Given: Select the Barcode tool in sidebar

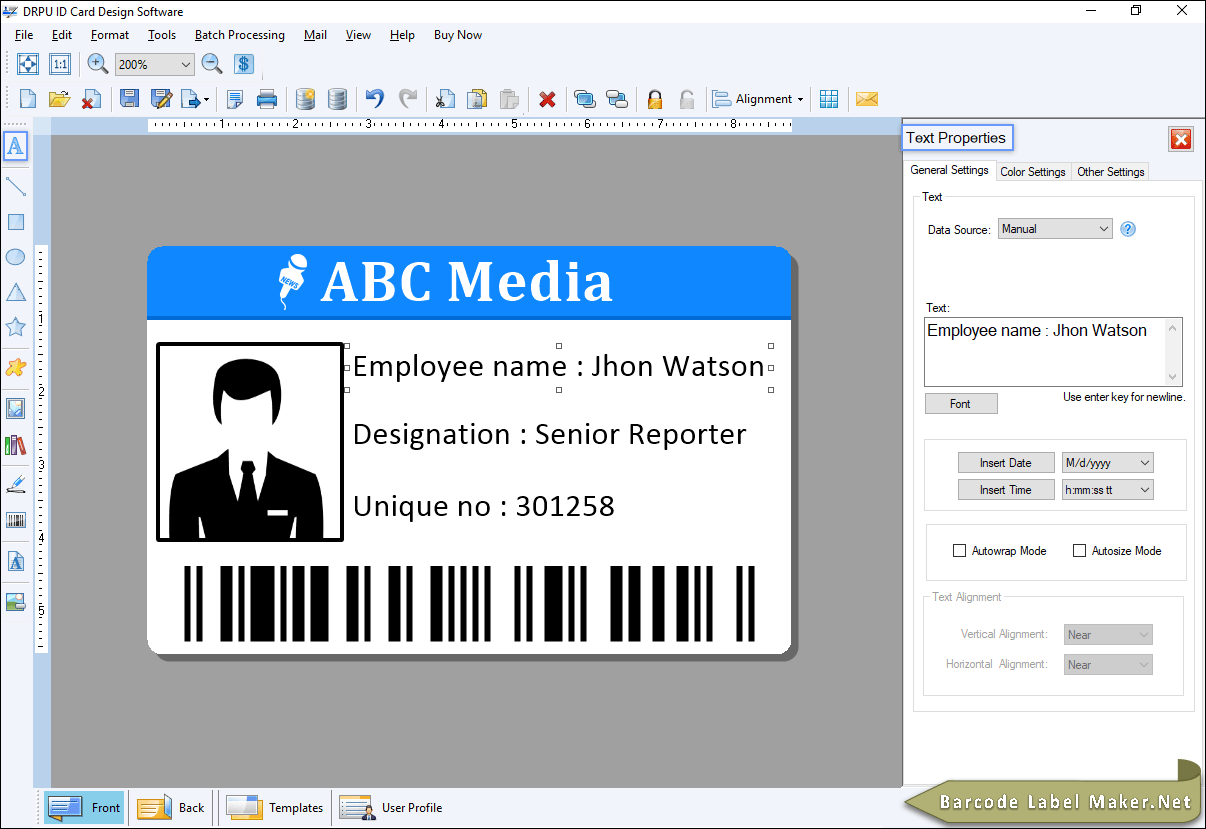Looking at the screenshot, I should pos(16,520).
